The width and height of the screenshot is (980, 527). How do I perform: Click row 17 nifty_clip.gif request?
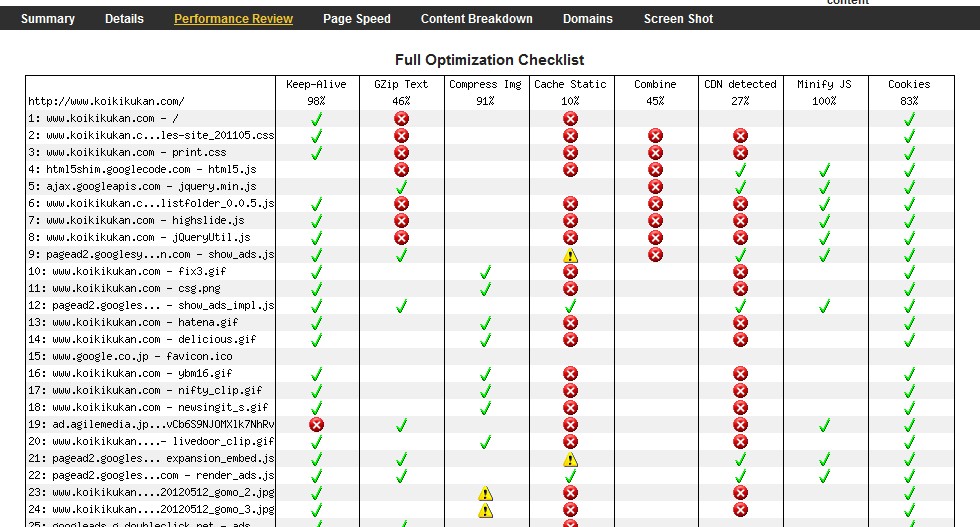[145, 390]
